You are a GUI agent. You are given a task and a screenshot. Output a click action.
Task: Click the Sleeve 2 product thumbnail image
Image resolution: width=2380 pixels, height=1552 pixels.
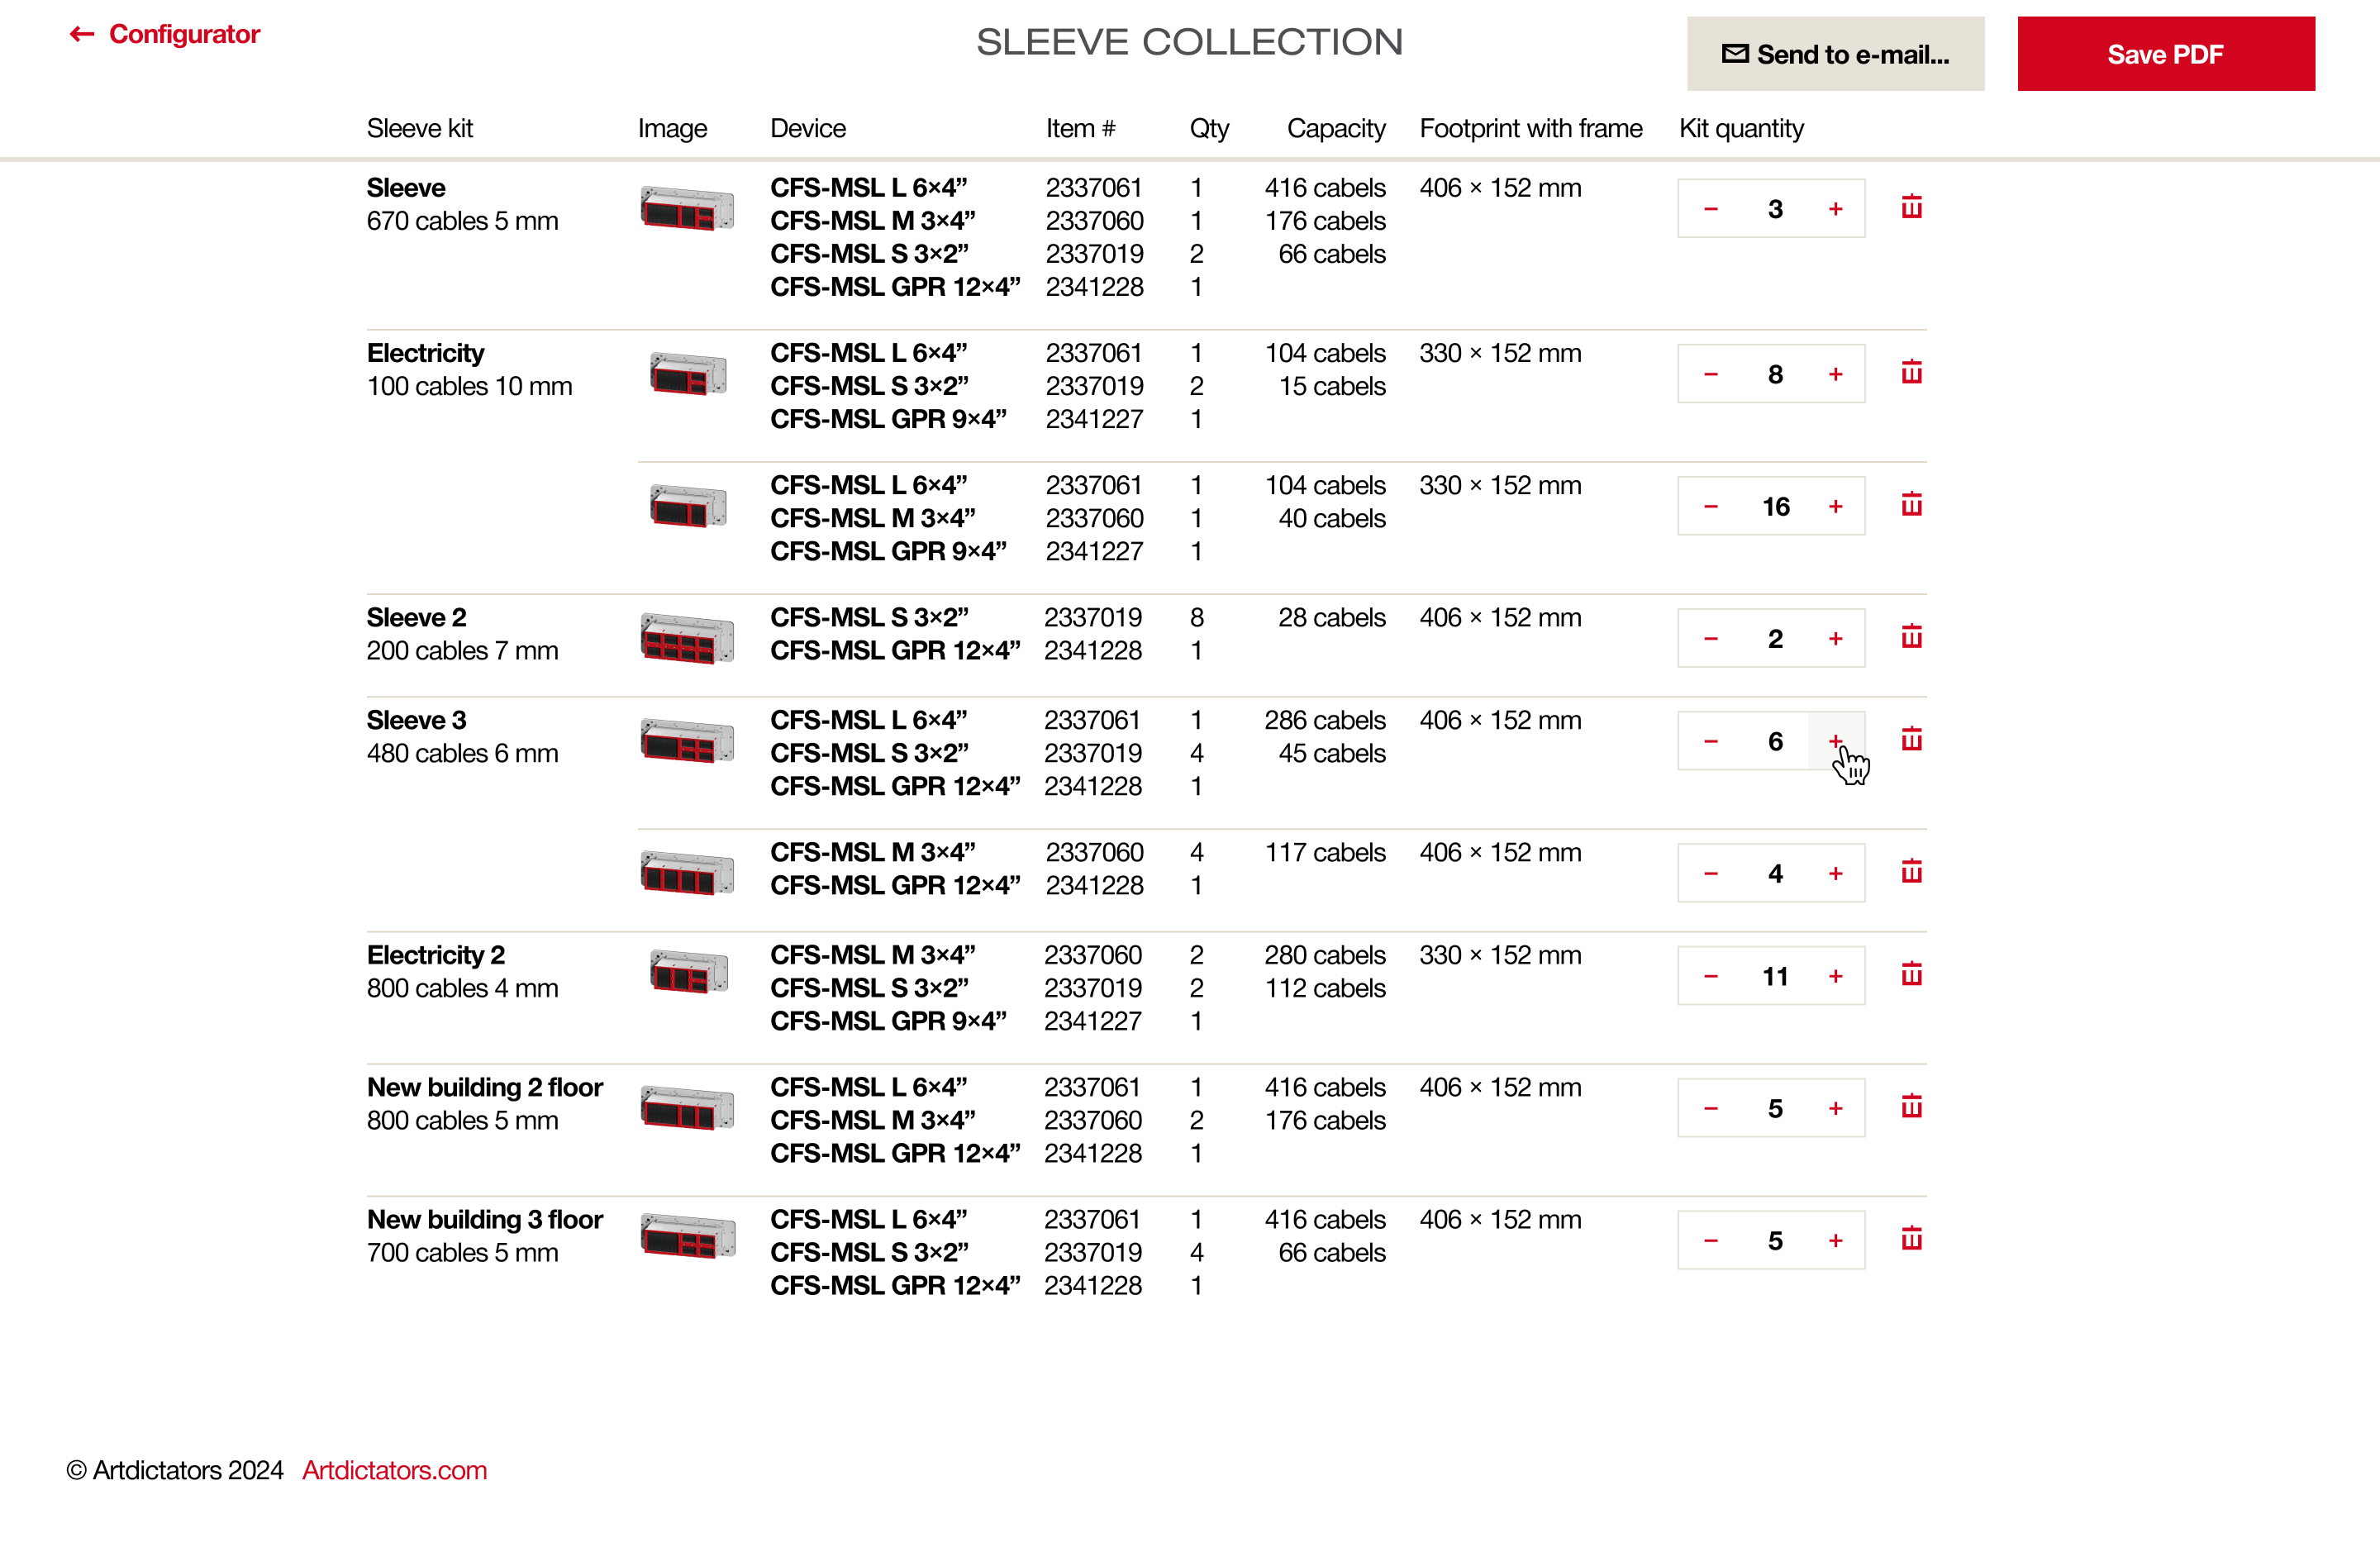[687, 638]
